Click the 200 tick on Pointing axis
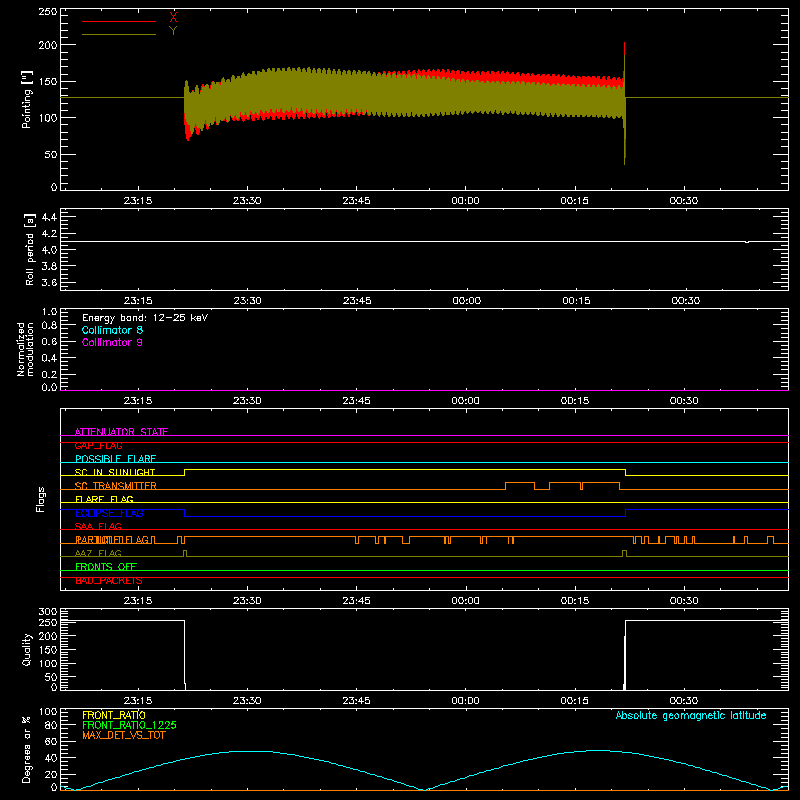The image size is (800, 800). pyautogui.click(x=48, y=45)
